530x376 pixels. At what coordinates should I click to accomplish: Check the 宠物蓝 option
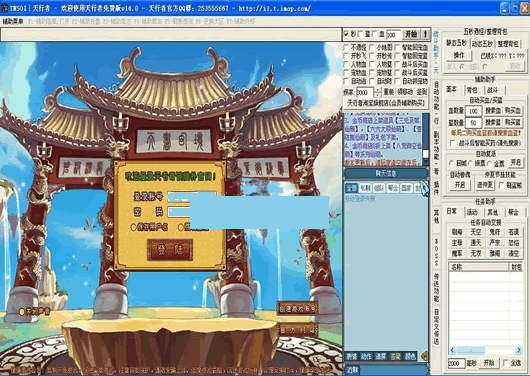(372, 73)
